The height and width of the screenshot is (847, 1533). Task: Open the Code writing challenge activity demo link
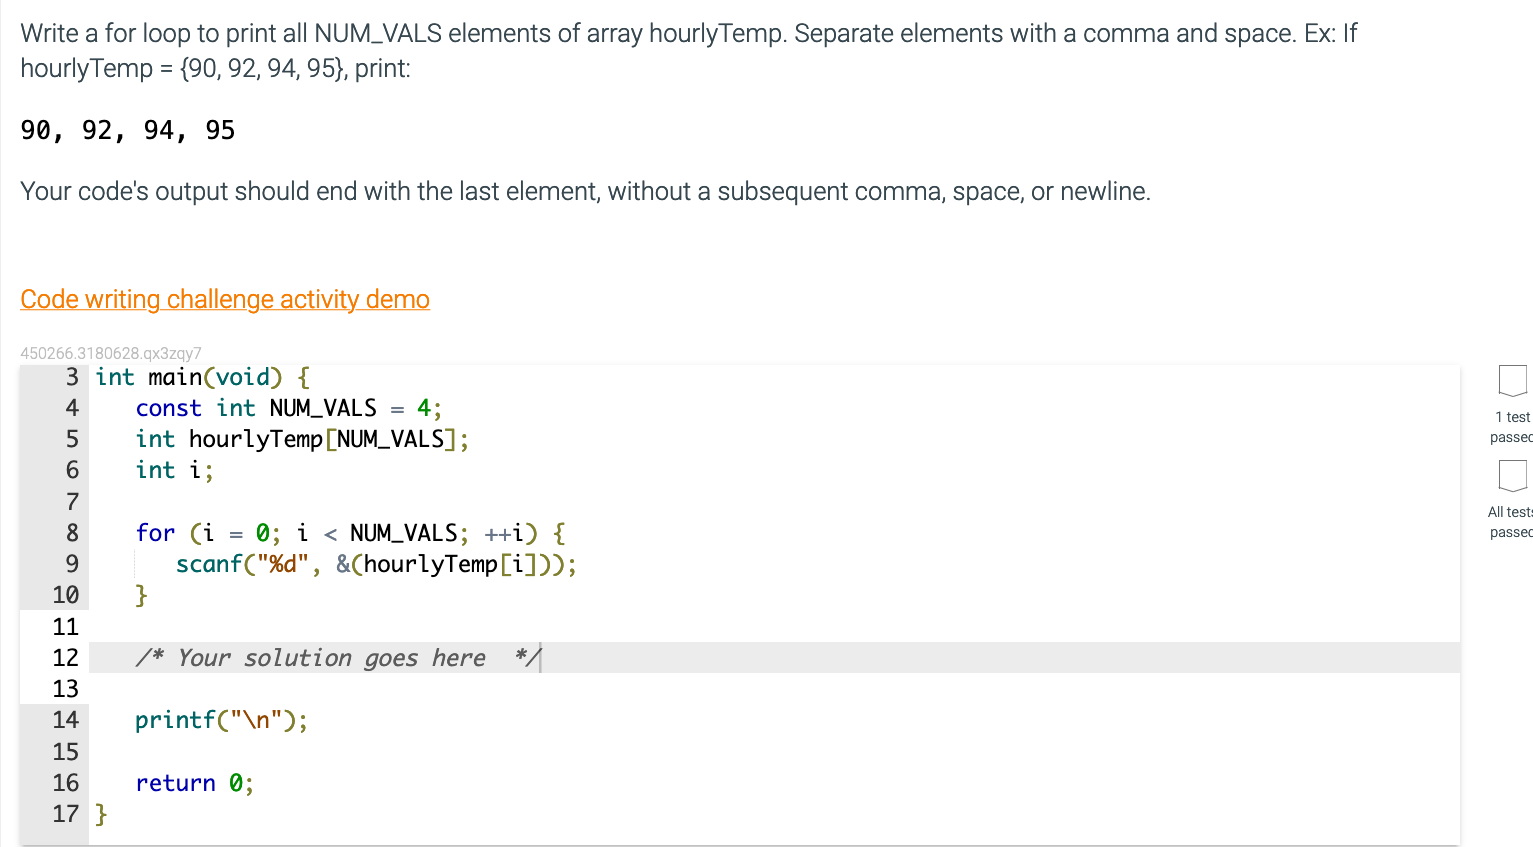[x=224, y=299]
